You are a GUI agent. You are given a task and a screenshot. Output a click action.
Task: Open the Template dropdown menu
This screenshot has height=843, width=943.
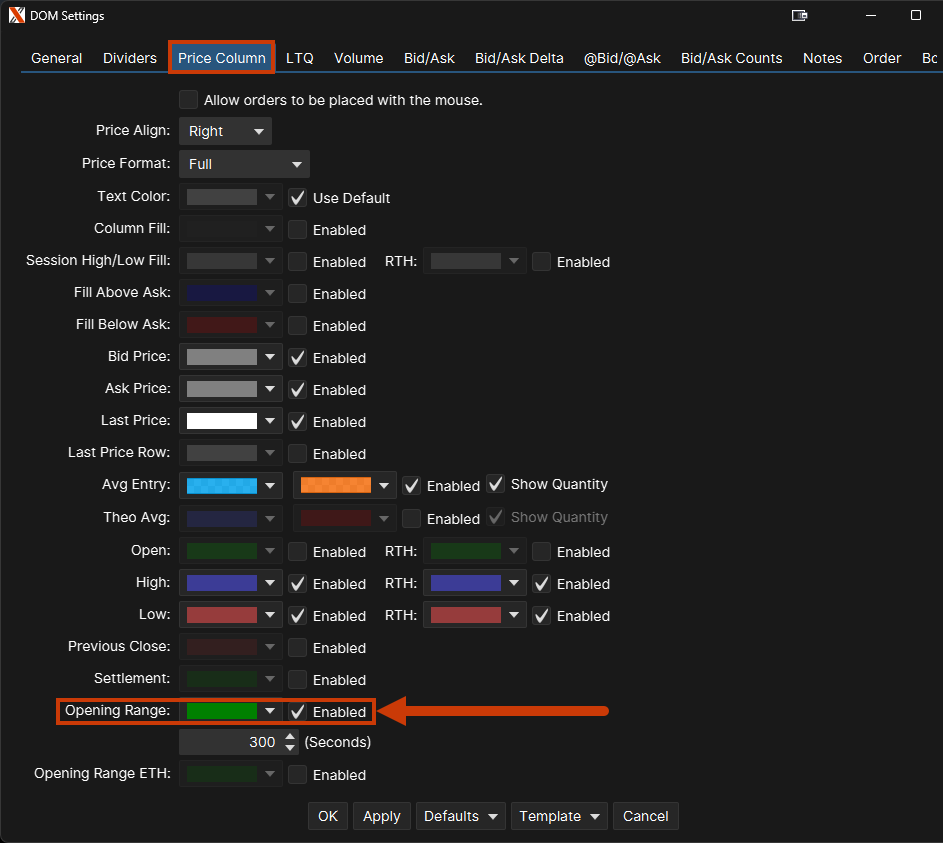tap(558, 816)
